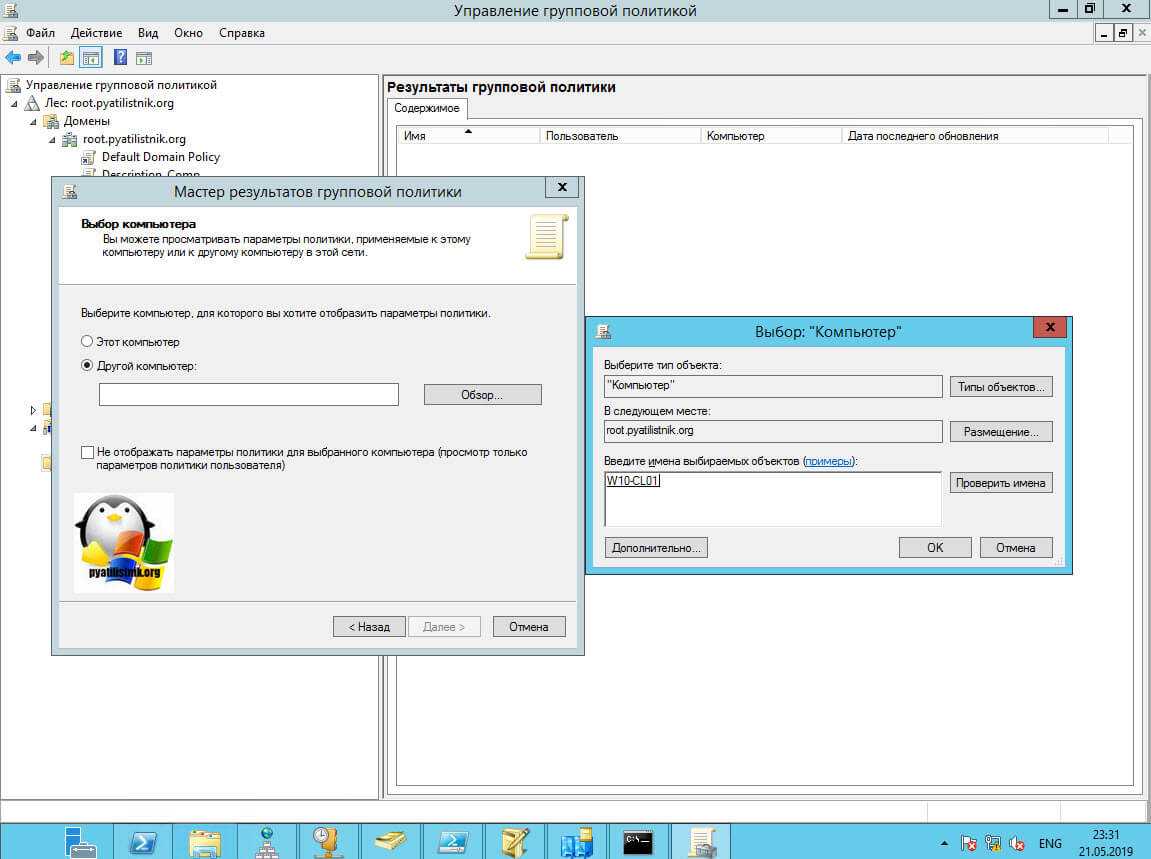Toggle the Show/Hide Action Pane toolbar icon

pyautogui.click(x=144, y=58)
